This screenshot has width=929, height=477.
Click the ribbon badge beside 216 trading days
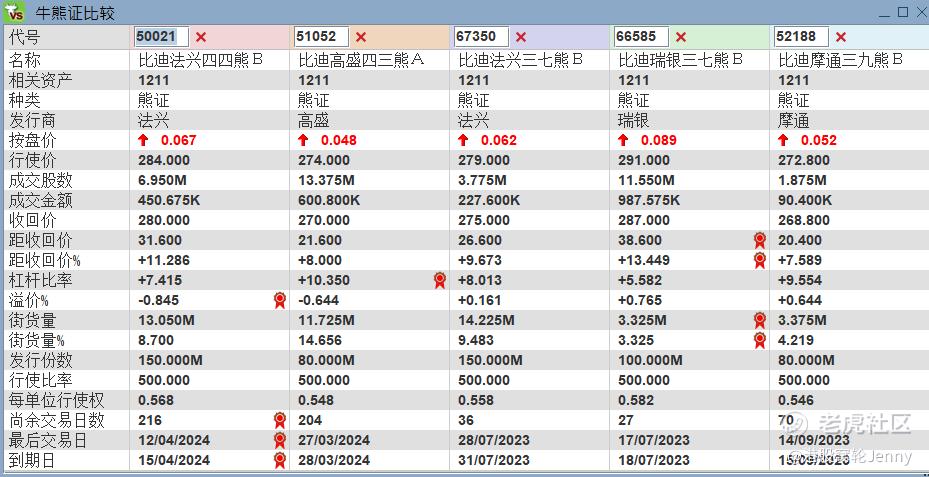[280, 420]
